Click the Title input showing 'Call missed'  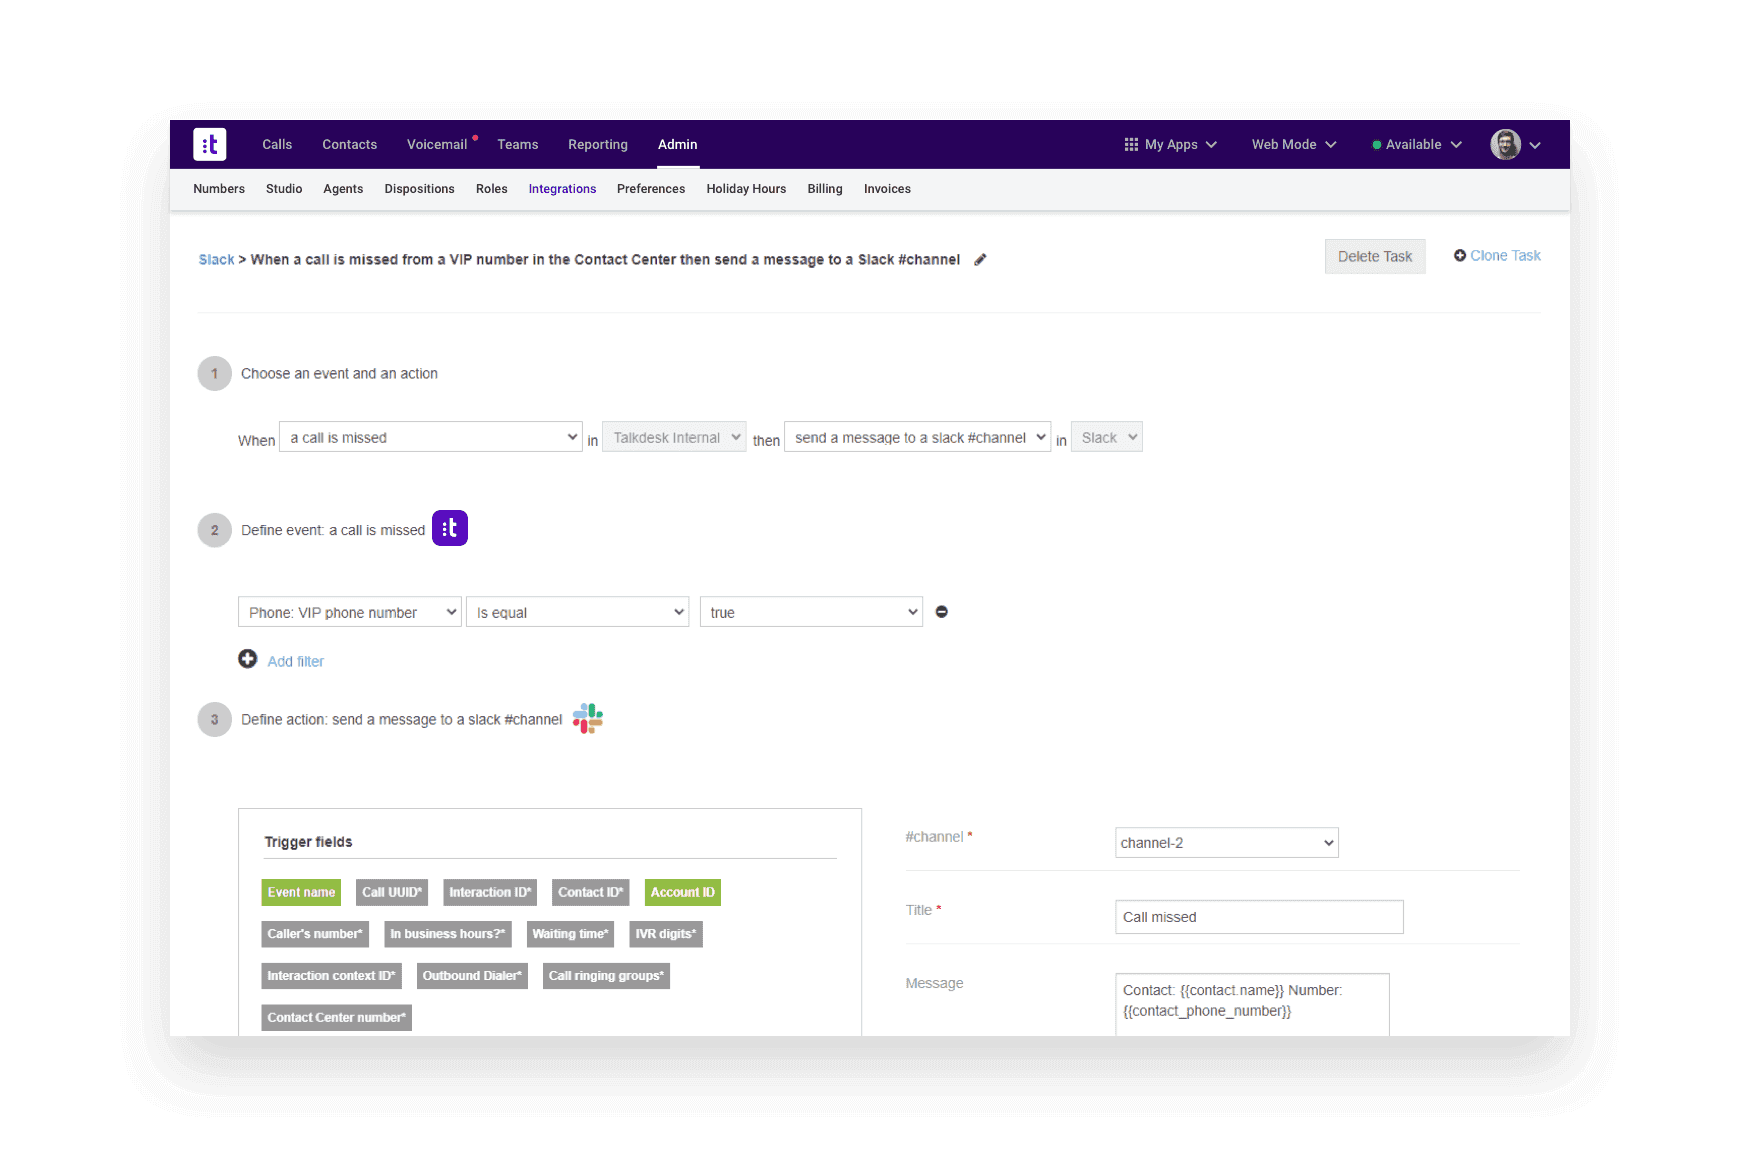1258,916
